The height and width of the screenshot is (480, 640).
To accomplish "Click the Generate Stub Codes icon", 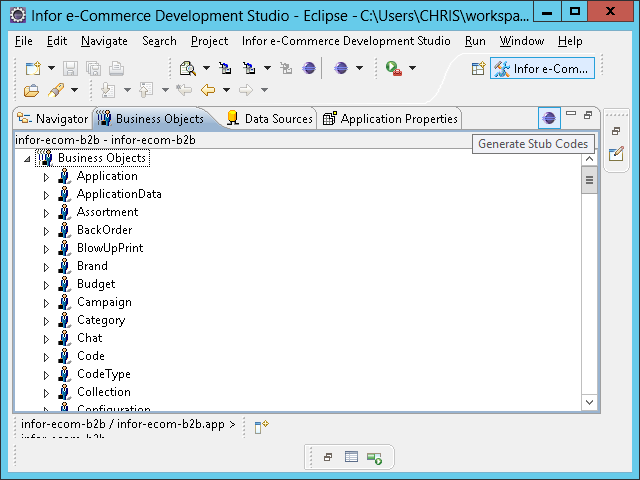I will click(549, 118).
